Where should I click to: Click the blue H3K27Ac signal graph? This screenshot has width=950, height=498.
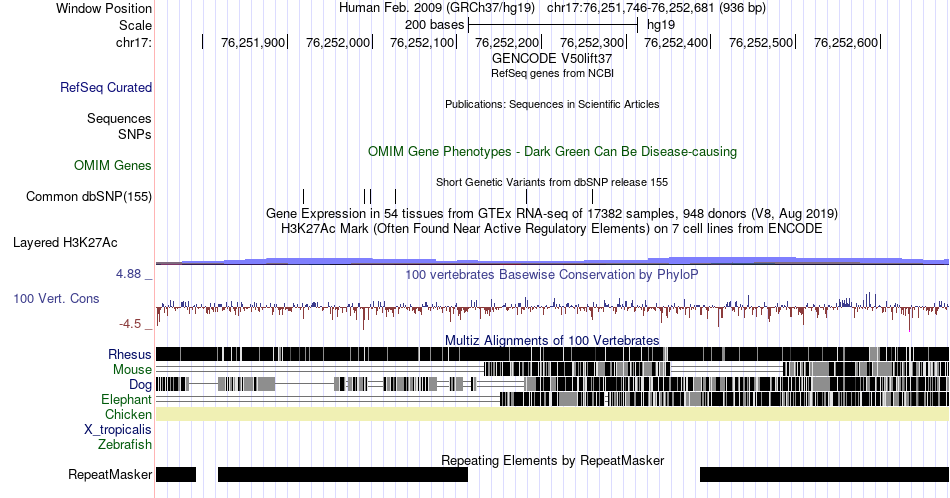tap(553, 261)
